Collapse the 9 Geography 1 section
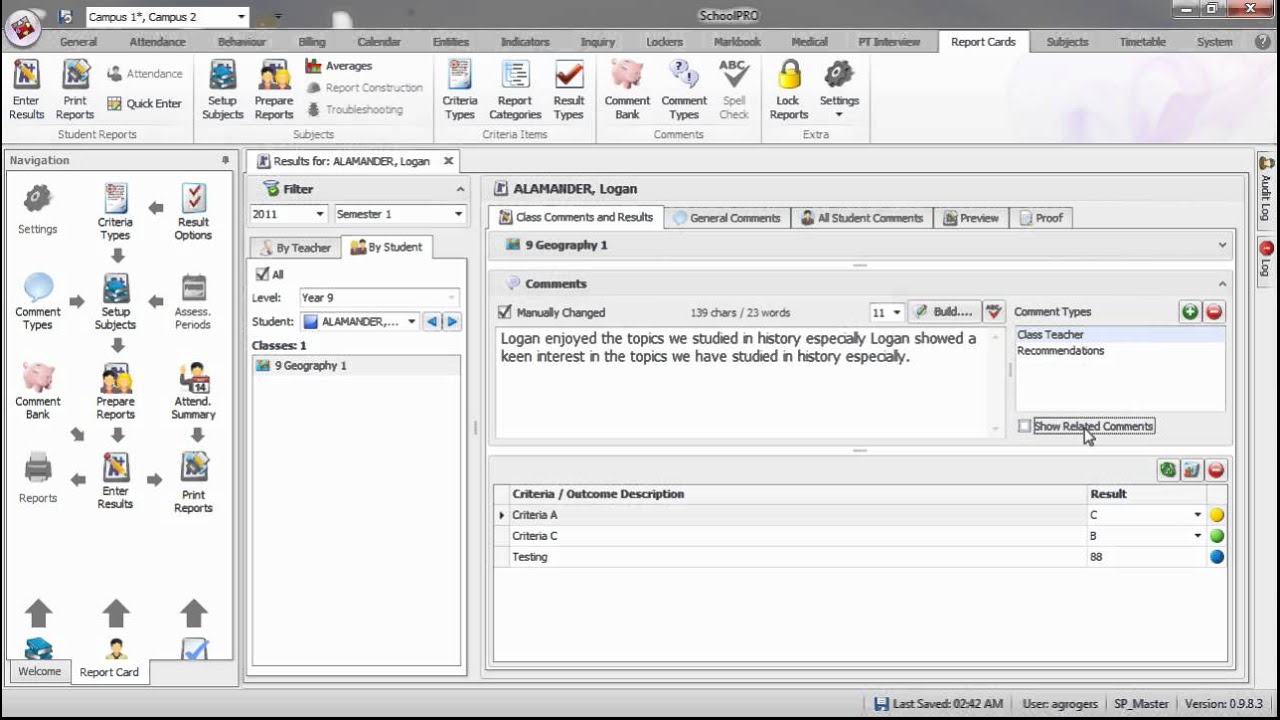The height and width of the screenshot is (720, 1280). [x=1222, y=245]
